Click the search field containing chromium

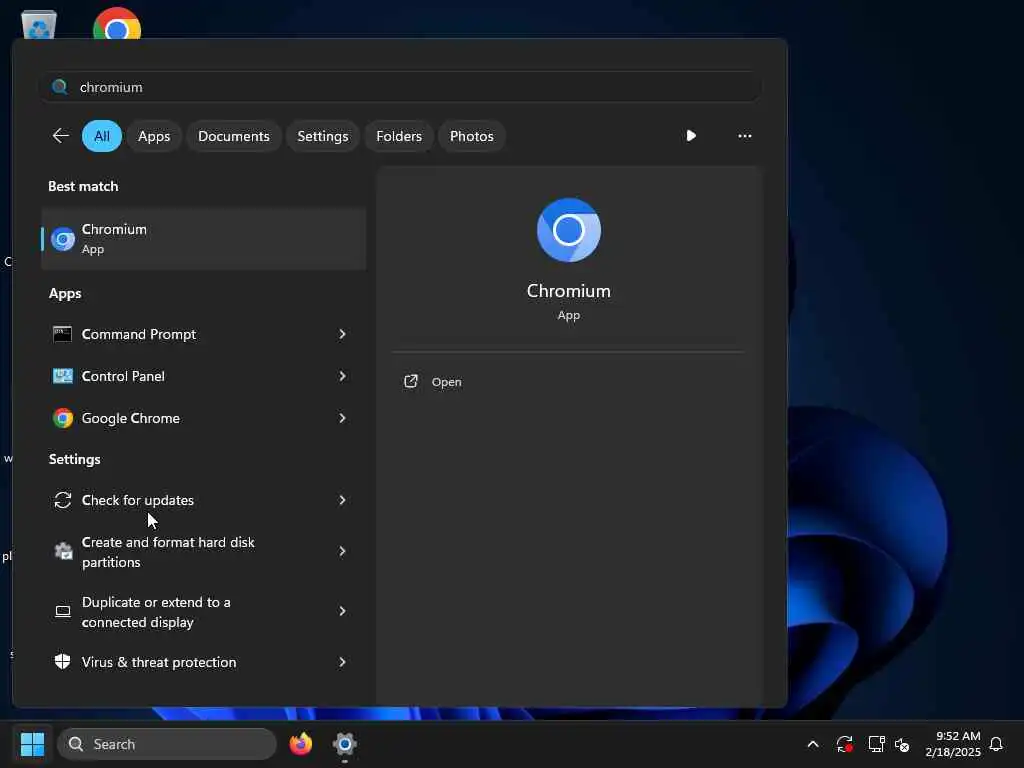click(x=400, y=87)
